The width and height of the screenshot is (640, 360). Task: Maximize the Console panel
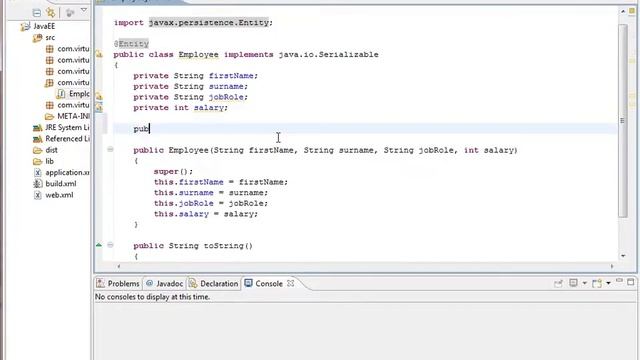[631, 282]
